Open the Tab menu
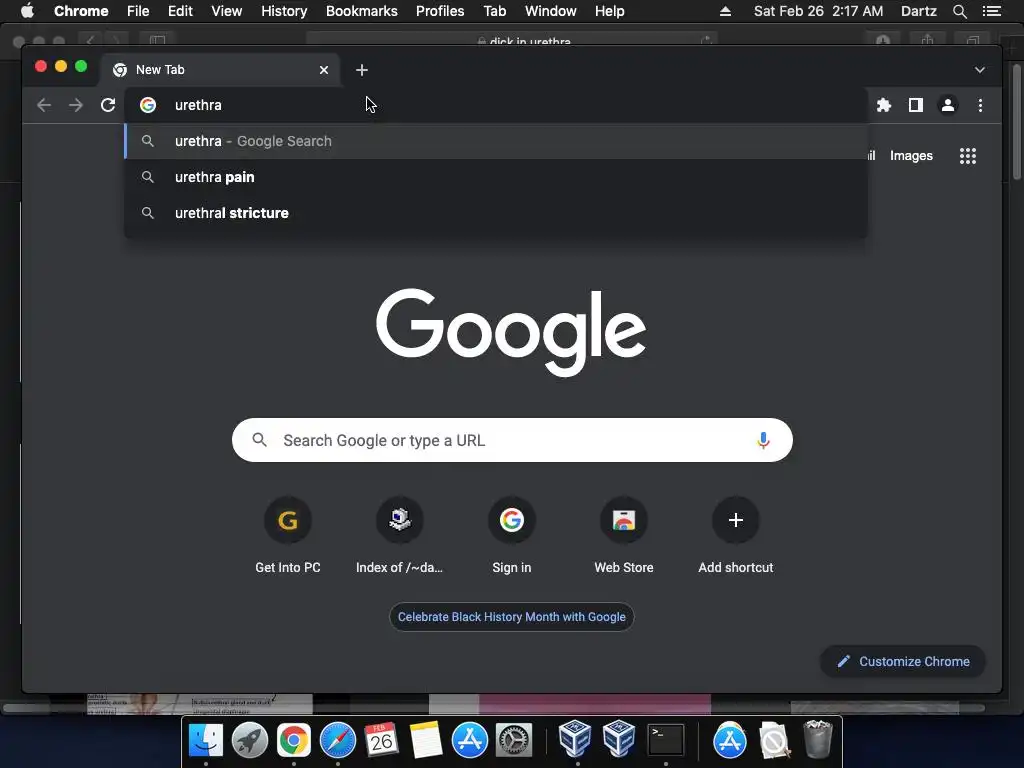This screenshot has height=768, width=1024. click(x=494, y=11)
